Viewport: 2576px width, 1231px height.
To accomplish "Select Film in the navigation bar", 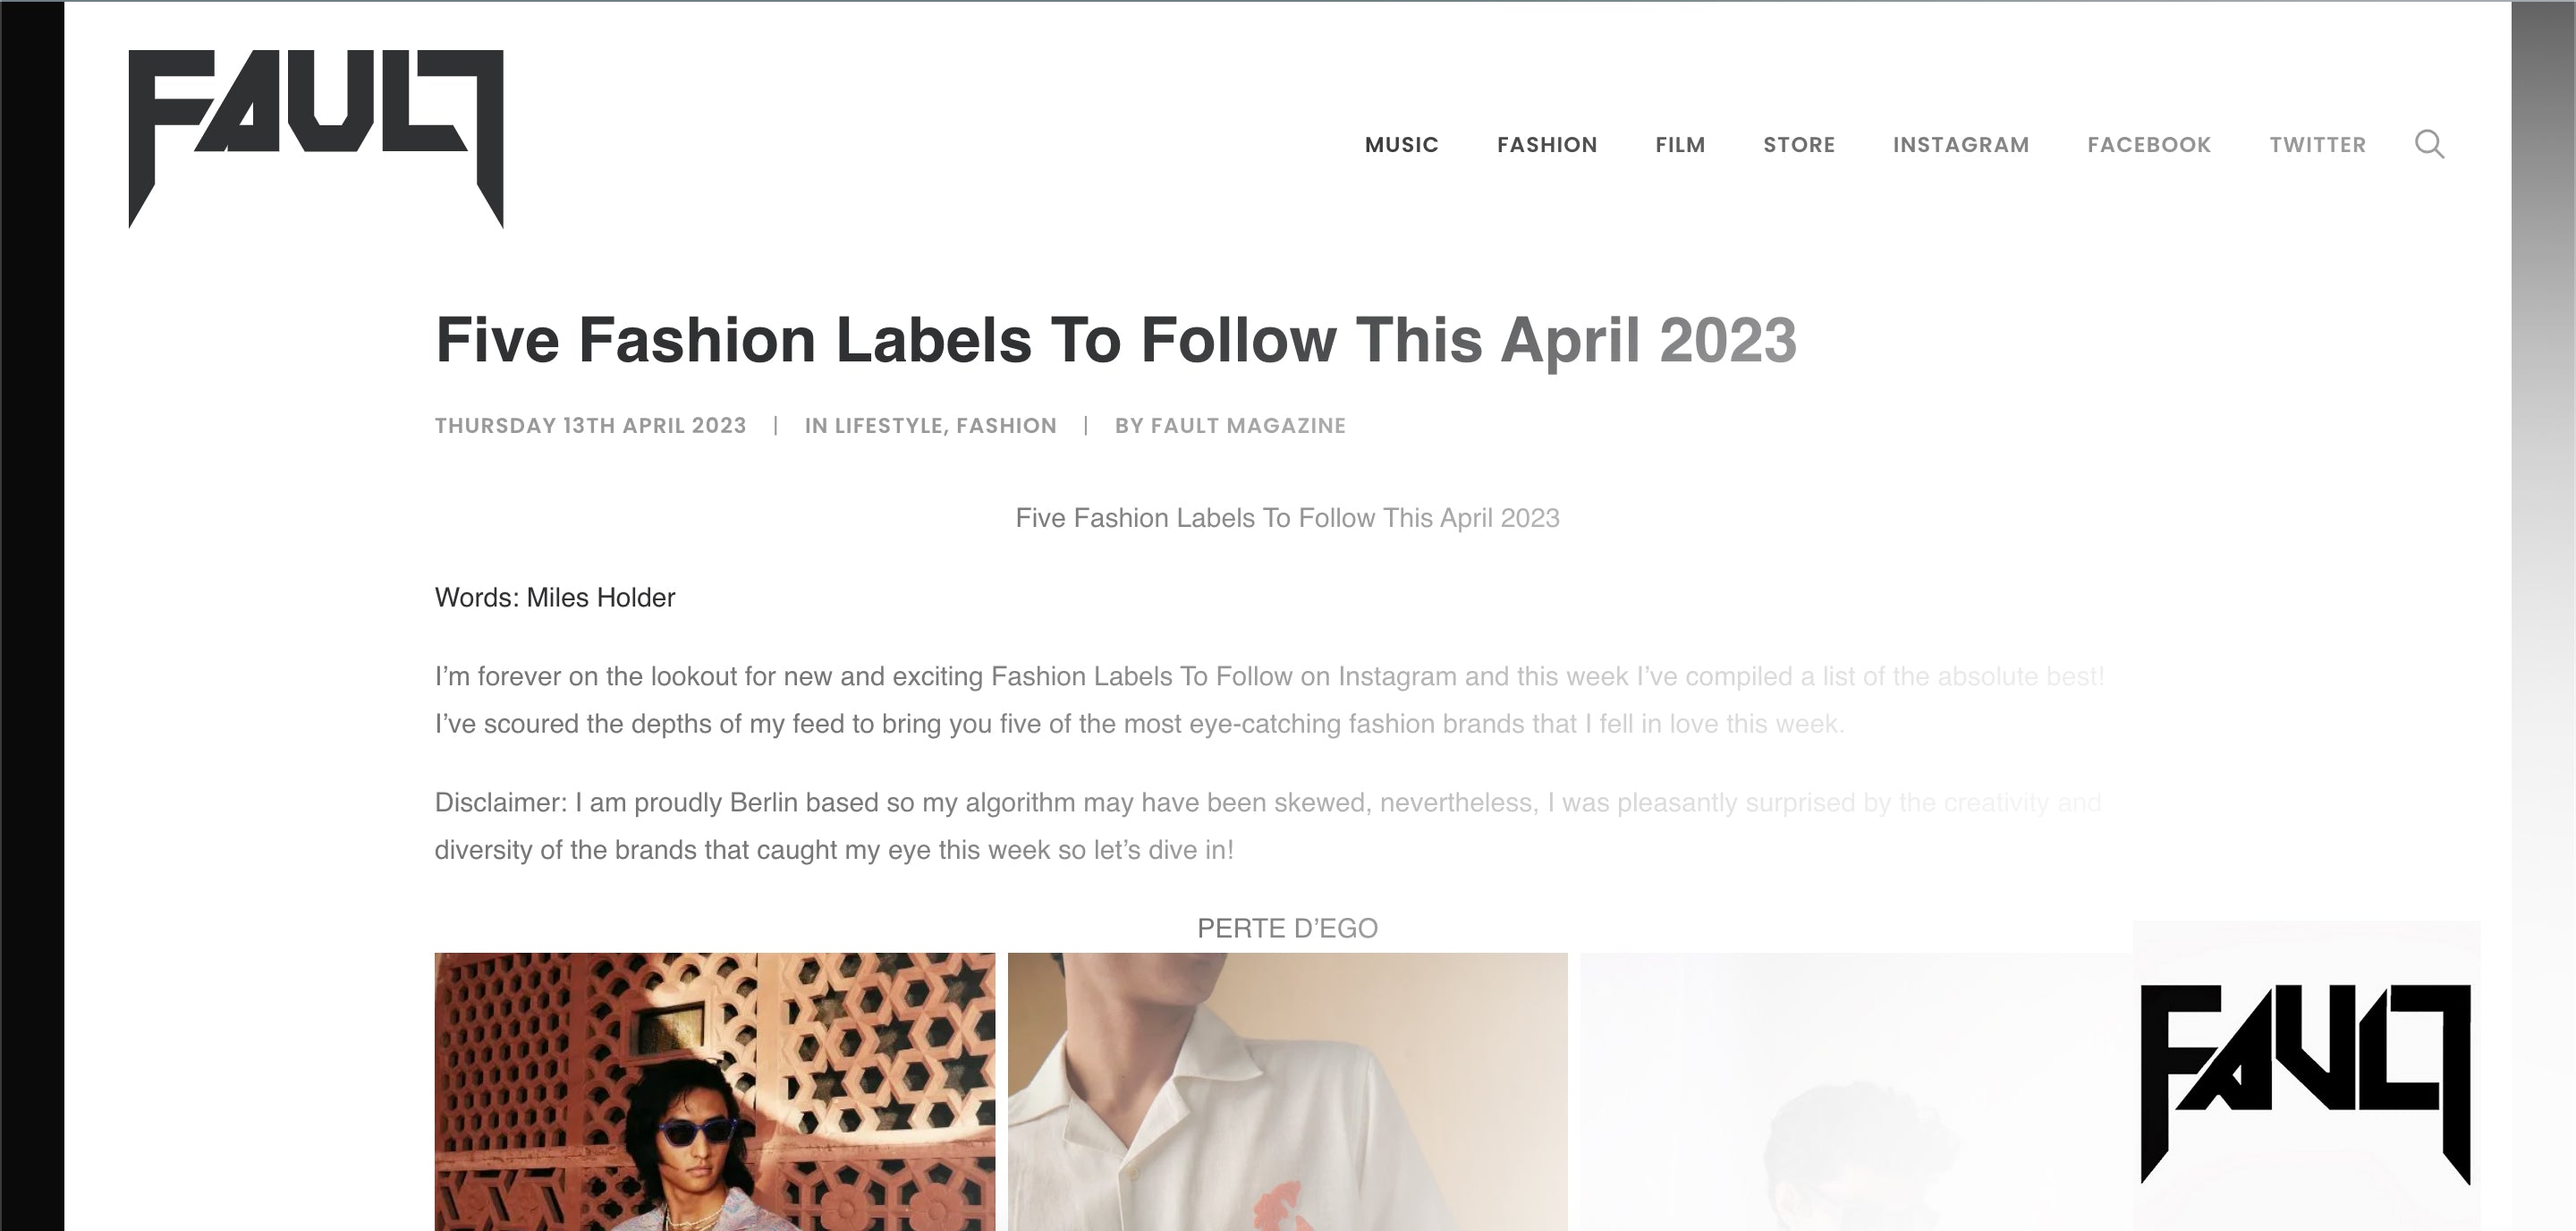I will [1679, 145].
